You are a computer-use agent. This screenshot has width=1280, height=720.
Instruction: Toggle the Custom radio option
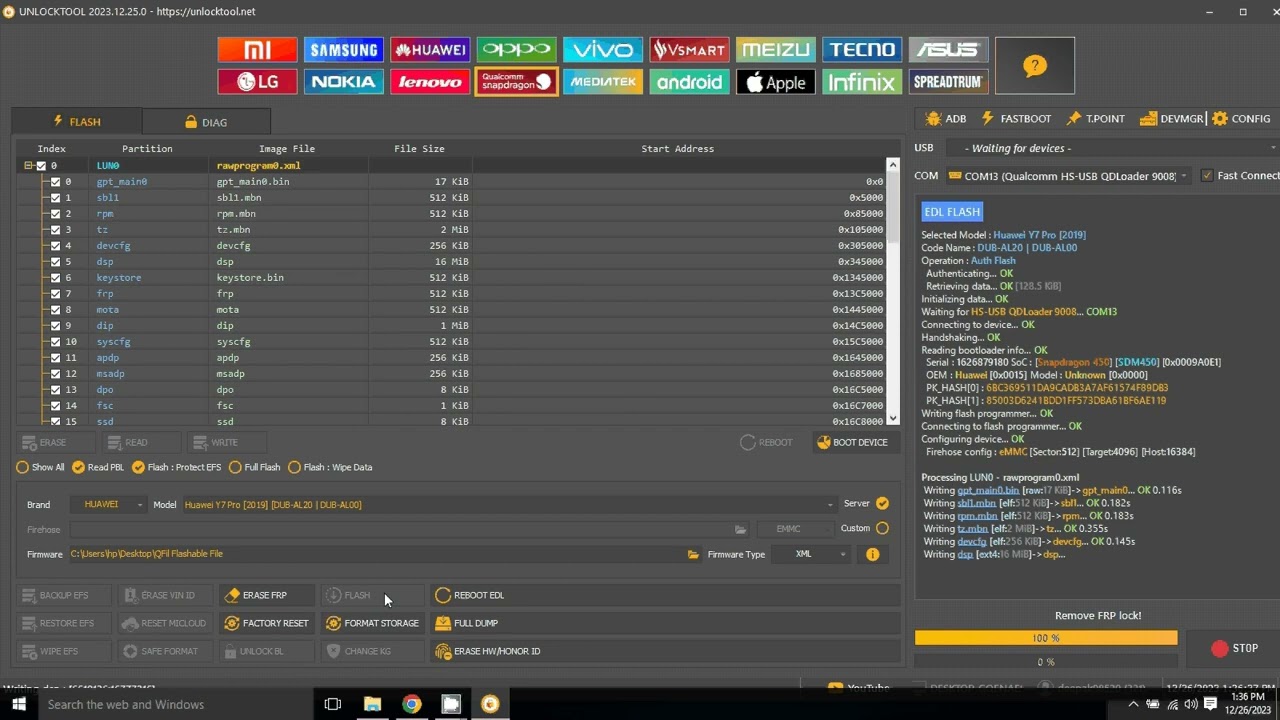tap(882, 528)
